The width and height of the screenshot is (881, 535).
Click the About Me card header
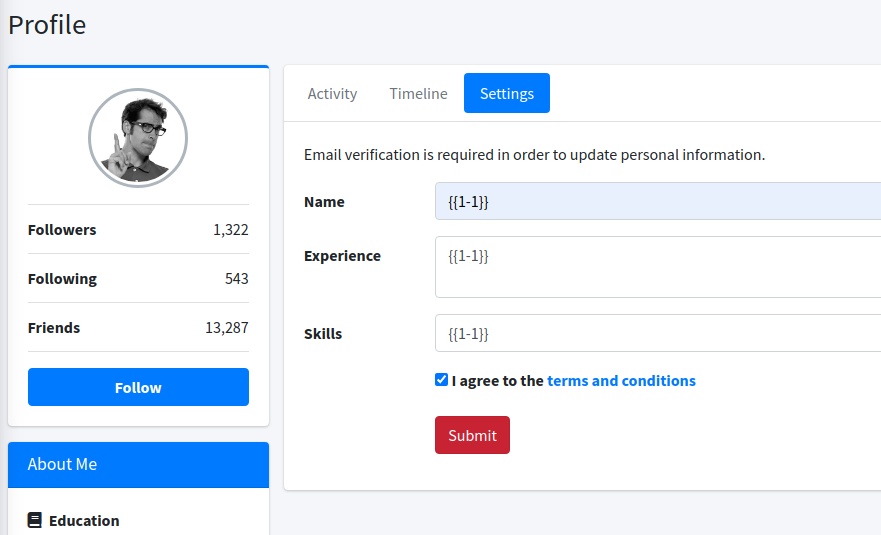point(138,464)
